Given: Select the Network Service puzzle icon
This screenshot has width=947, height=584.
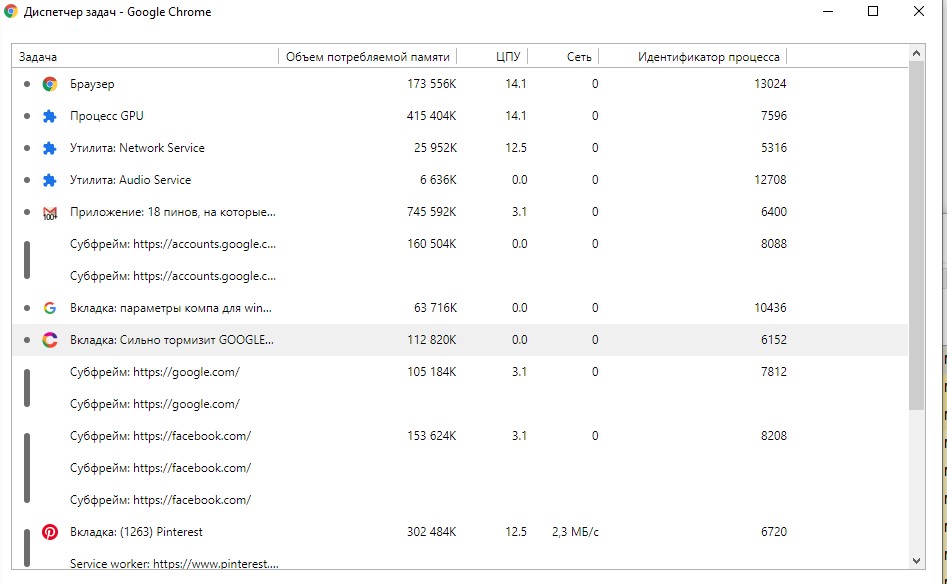Looking at the screenshot, I should click(x=50, y=148).
